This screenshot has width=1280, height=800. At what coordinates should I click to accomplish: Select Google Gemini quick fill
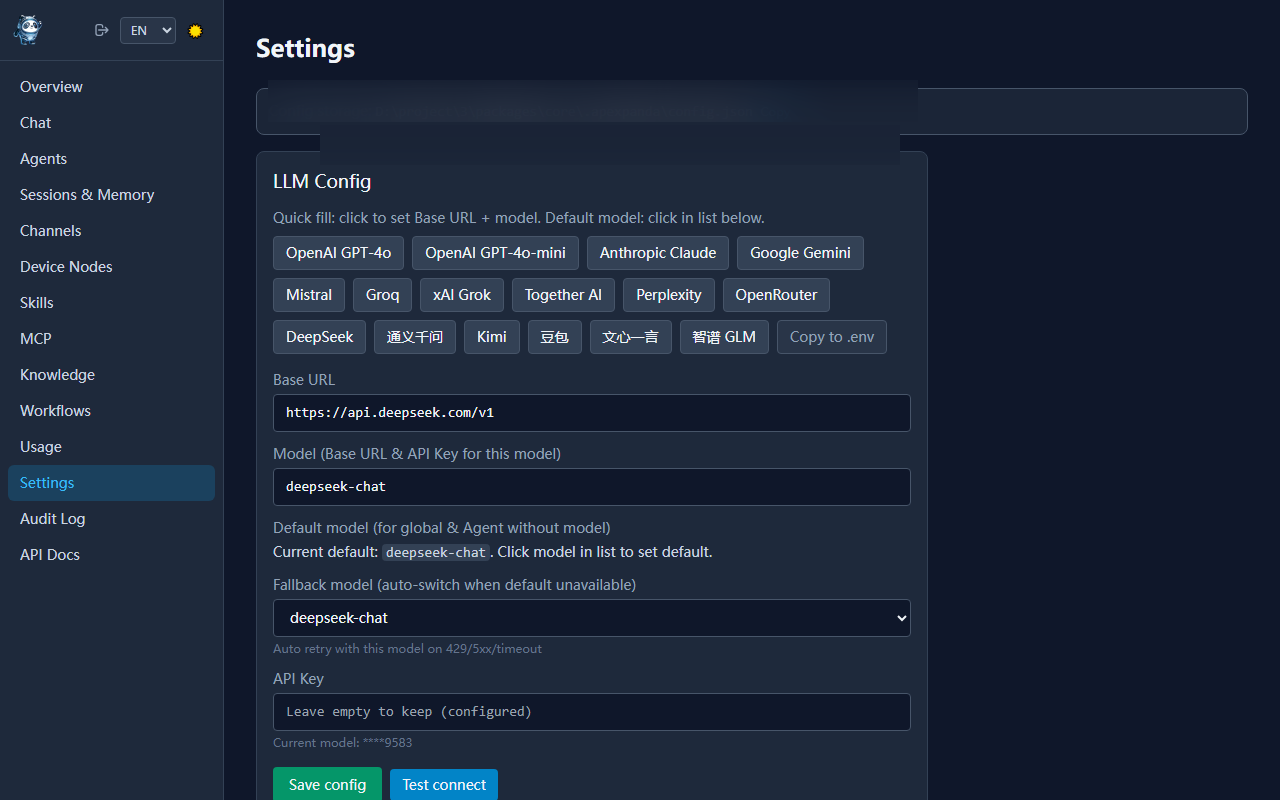click(800, 253)
